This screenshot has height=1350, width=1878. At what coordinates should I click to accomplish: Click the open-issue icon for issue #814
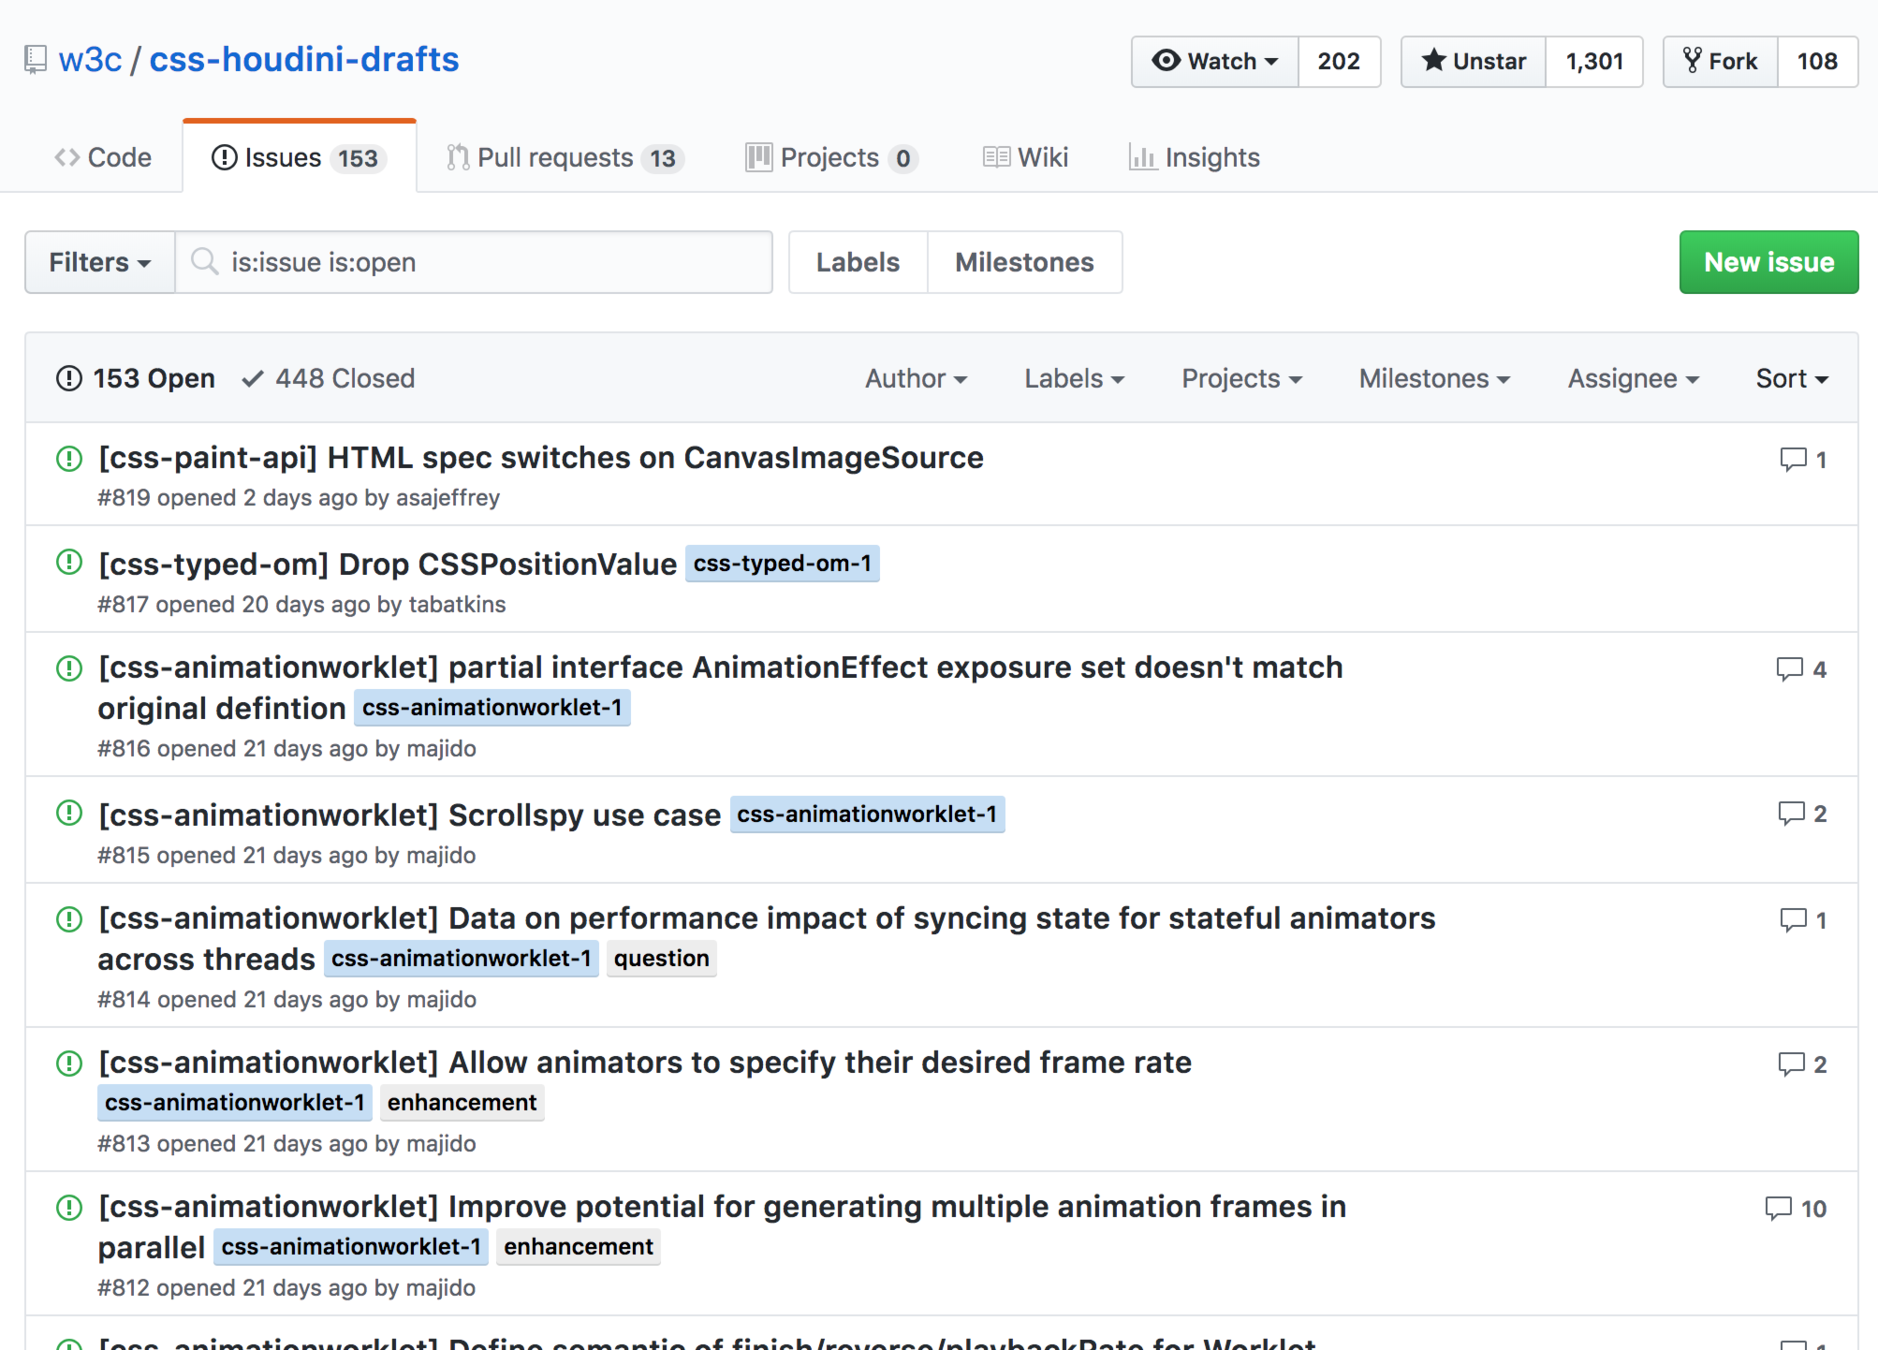point(69,919)
